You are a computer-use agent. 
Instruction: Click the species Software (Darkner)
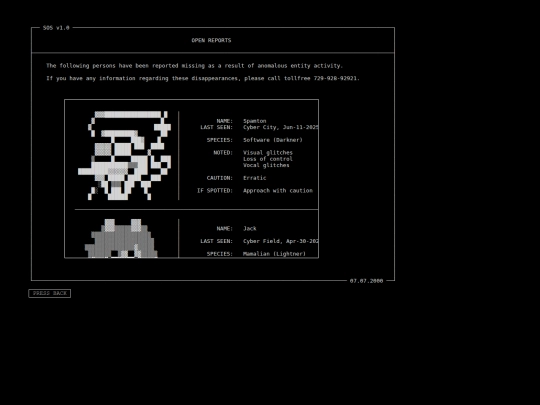tap(273, 140)
